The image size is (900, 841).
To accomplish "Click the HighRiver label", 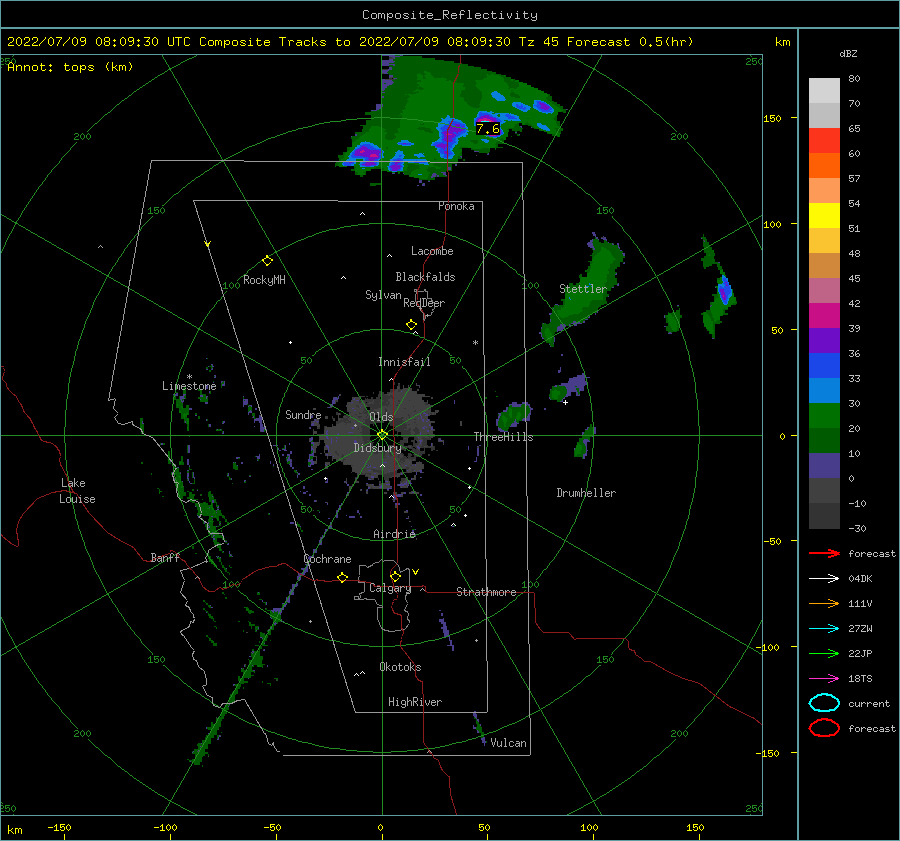I will [x=415, y=702].
